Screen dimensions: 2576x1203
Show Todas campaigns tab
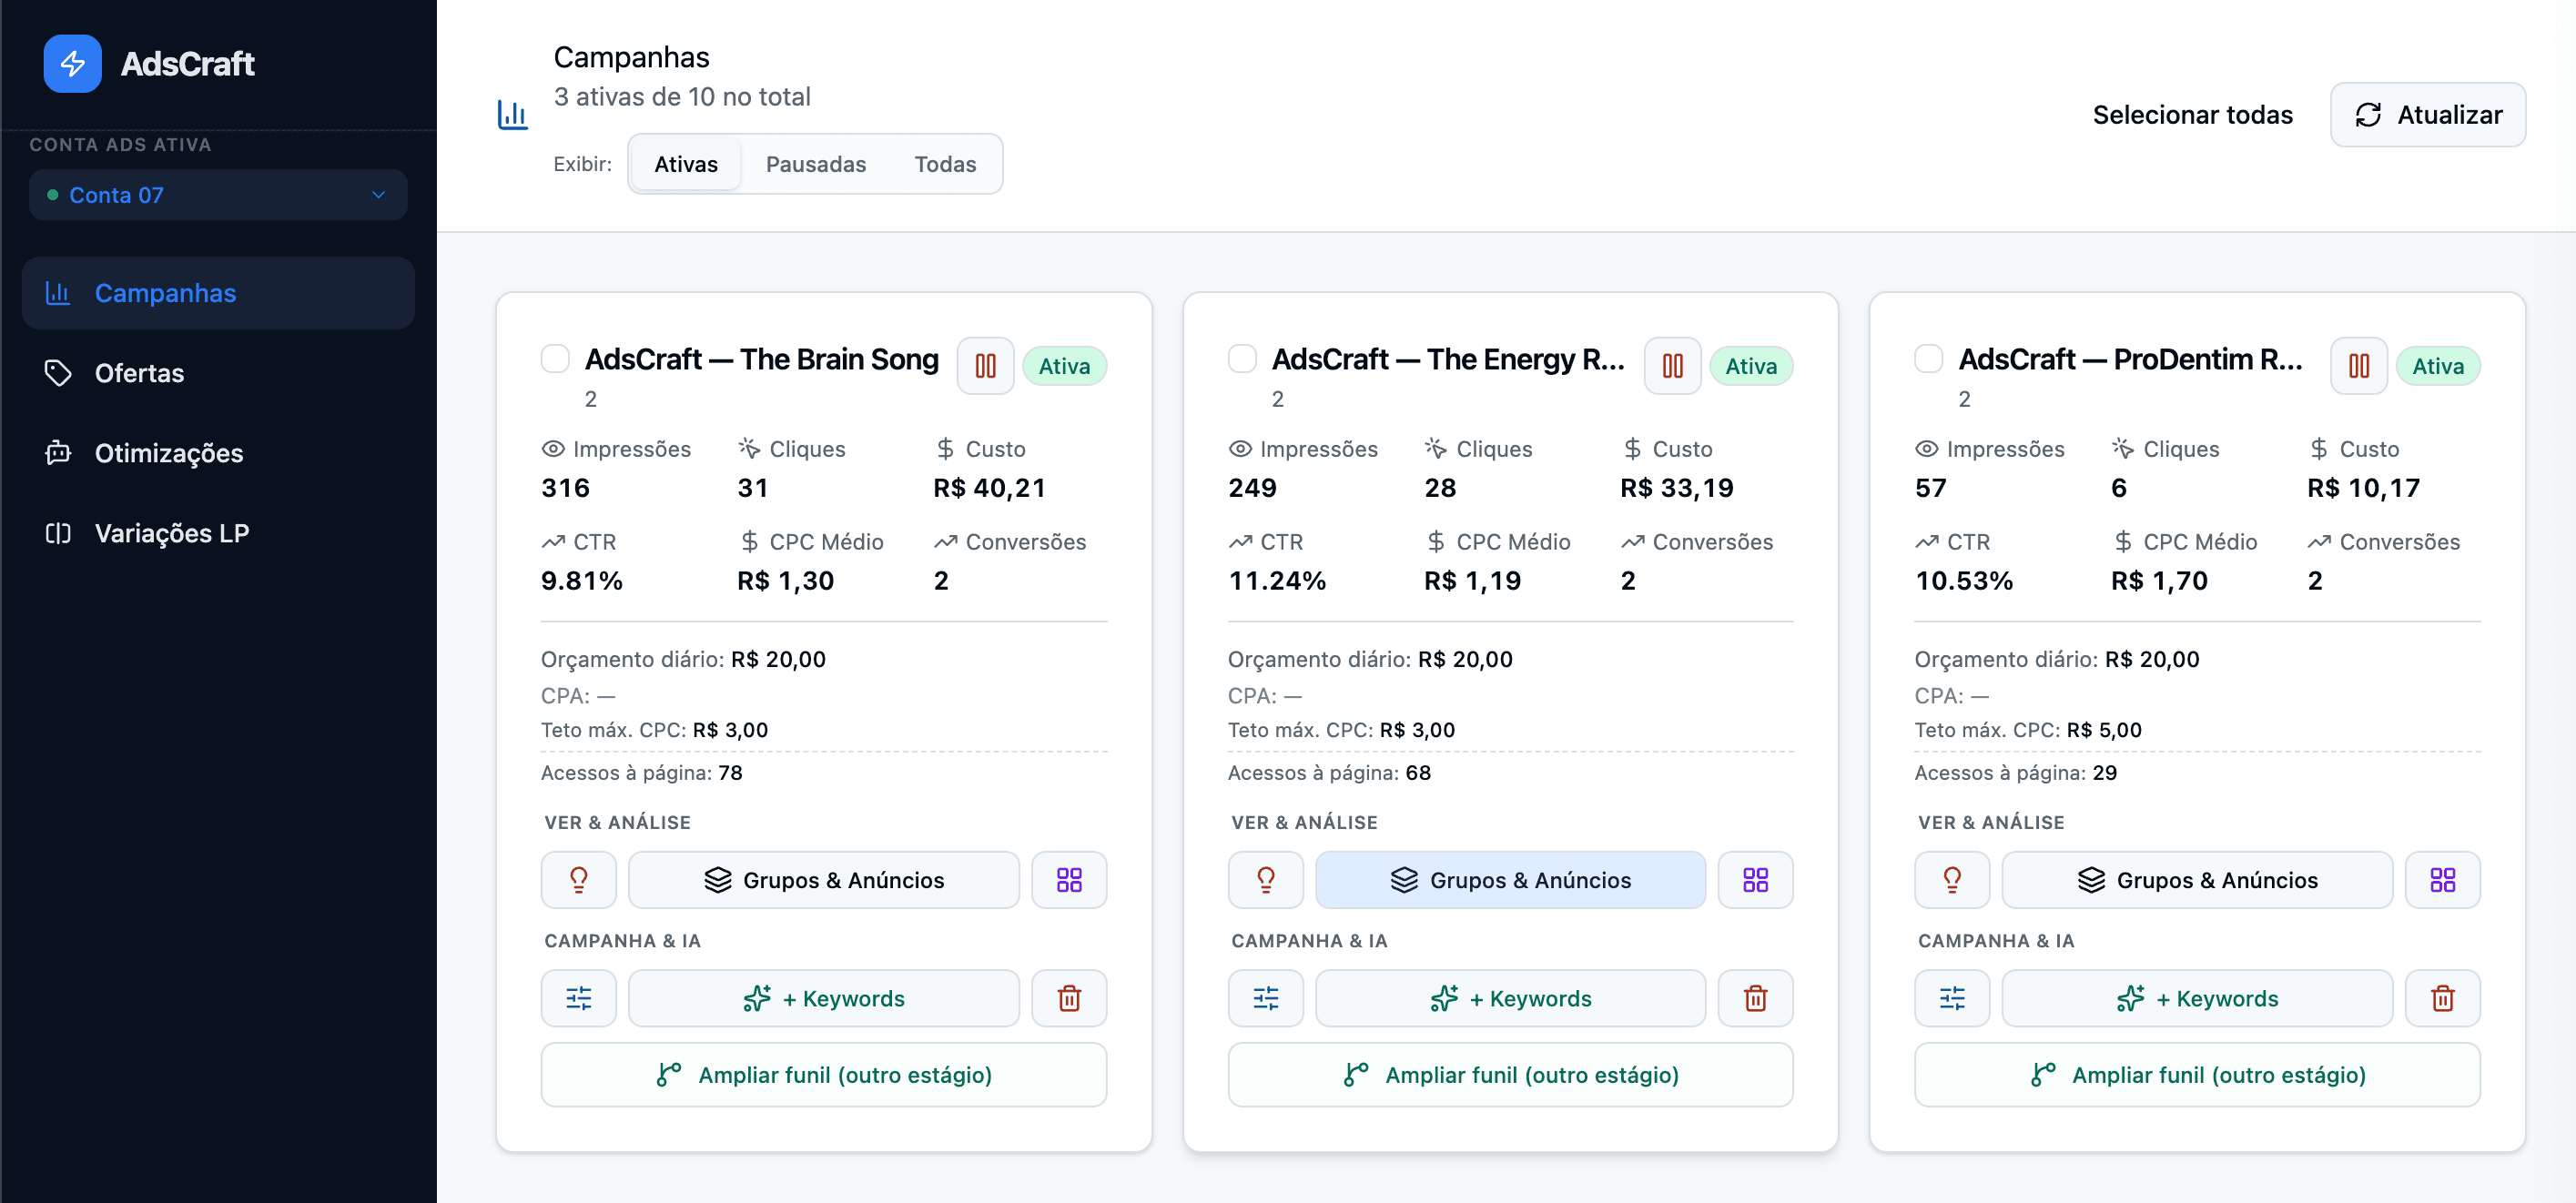click(944, 164)
